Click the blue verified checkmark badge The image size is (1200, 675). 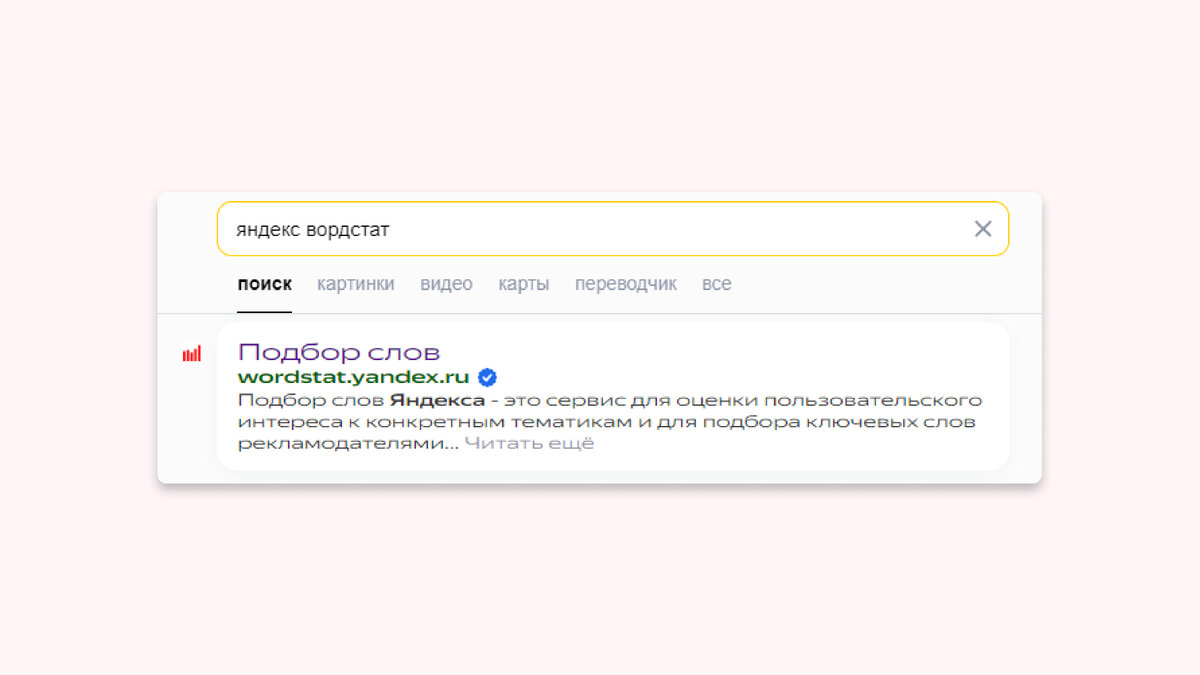tap(488, 377)
